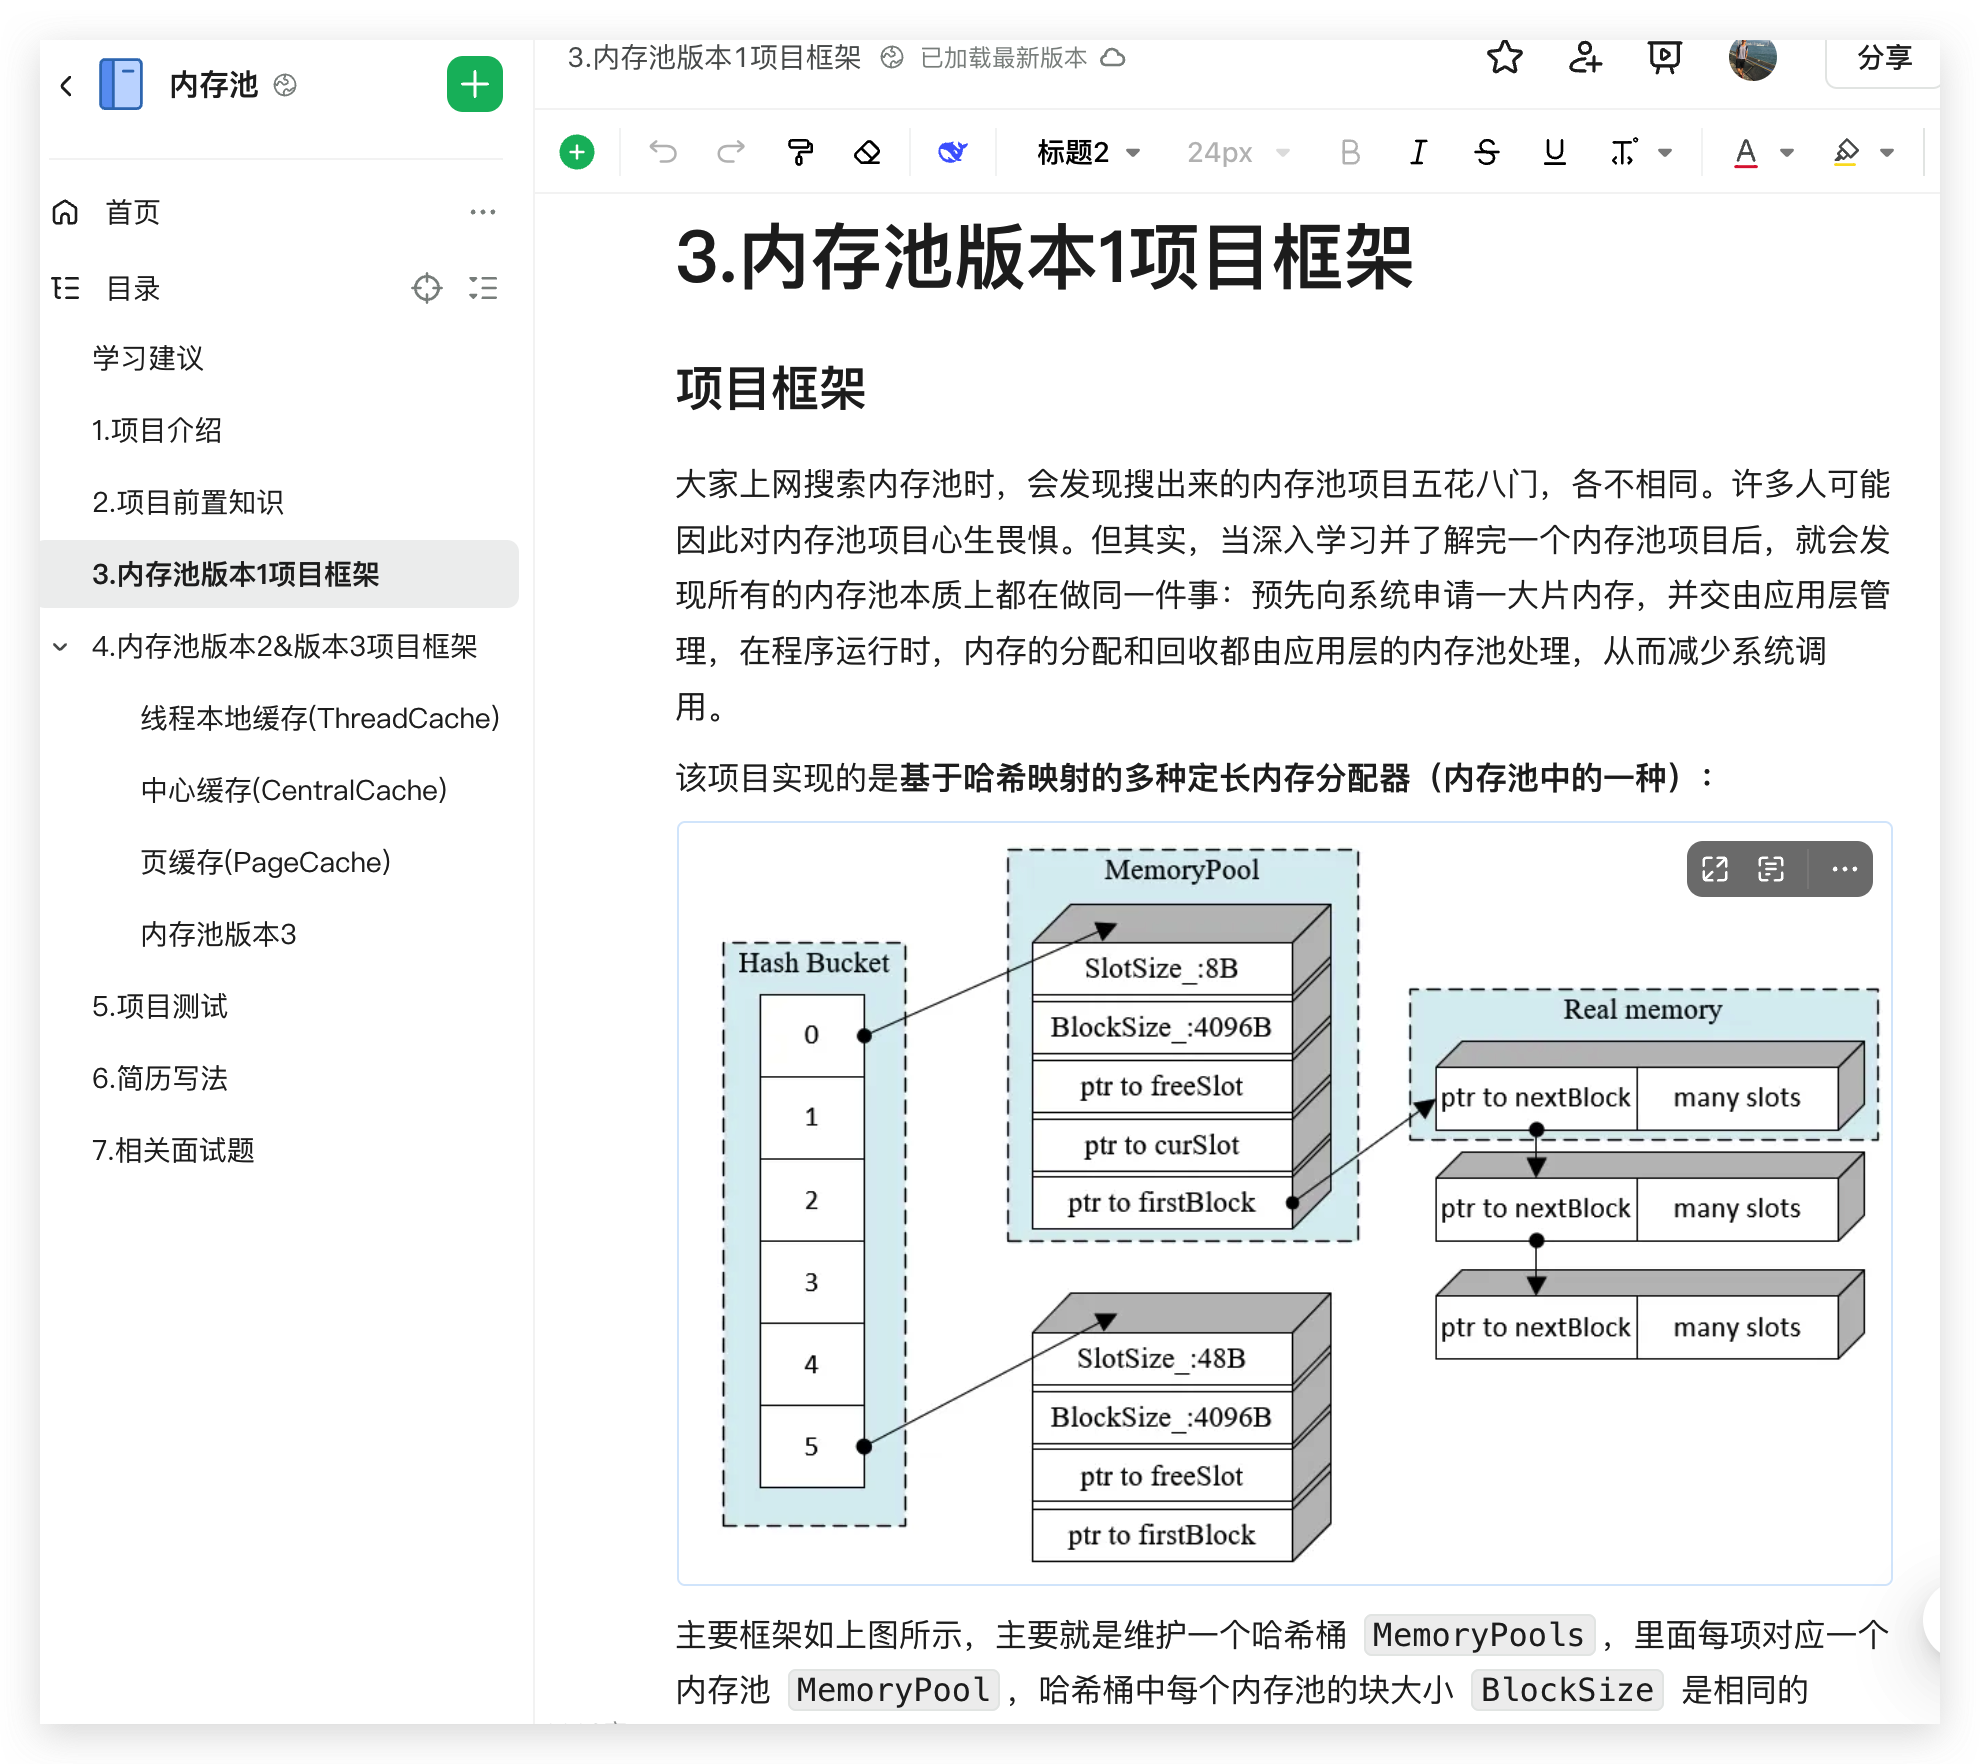Go to 首页 home link
The width and height of the screenshot is (1980, 1764).
(x=132, y=212)
